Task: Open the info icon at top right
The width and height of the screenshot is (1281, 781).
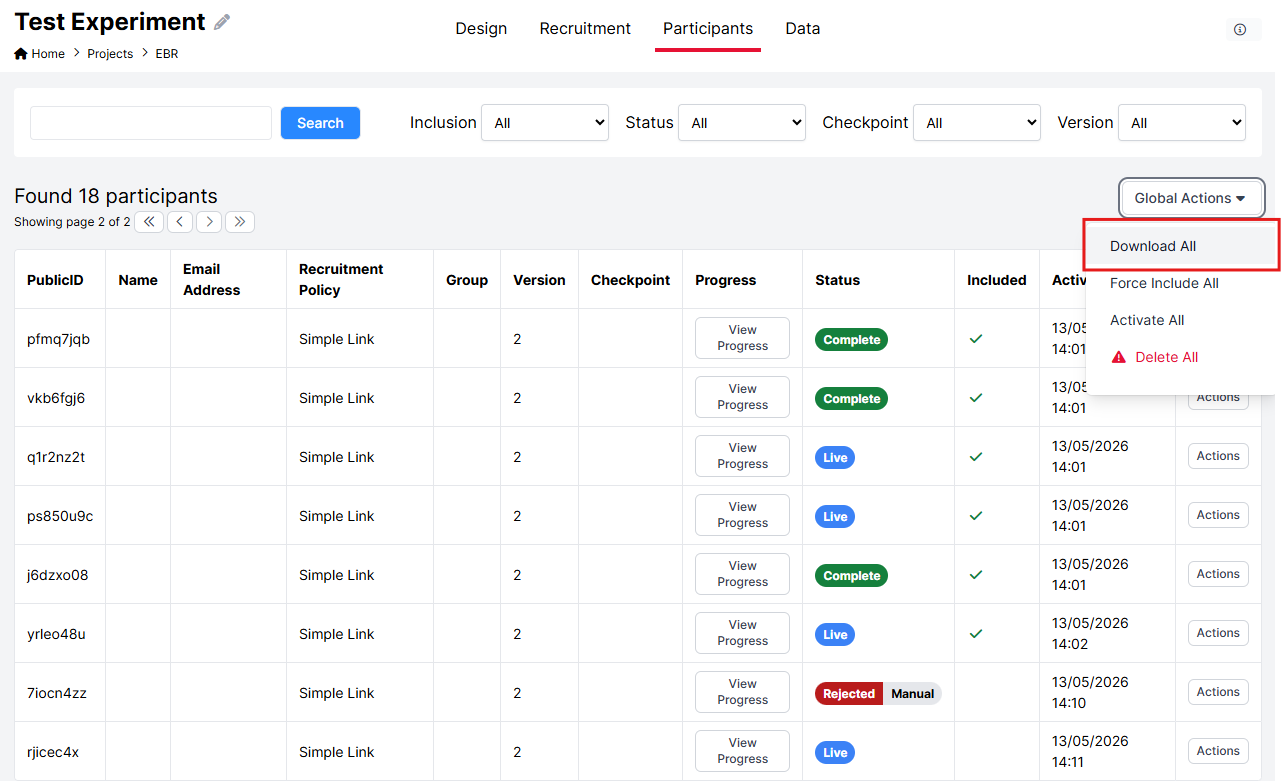Action: (1240, 29)
